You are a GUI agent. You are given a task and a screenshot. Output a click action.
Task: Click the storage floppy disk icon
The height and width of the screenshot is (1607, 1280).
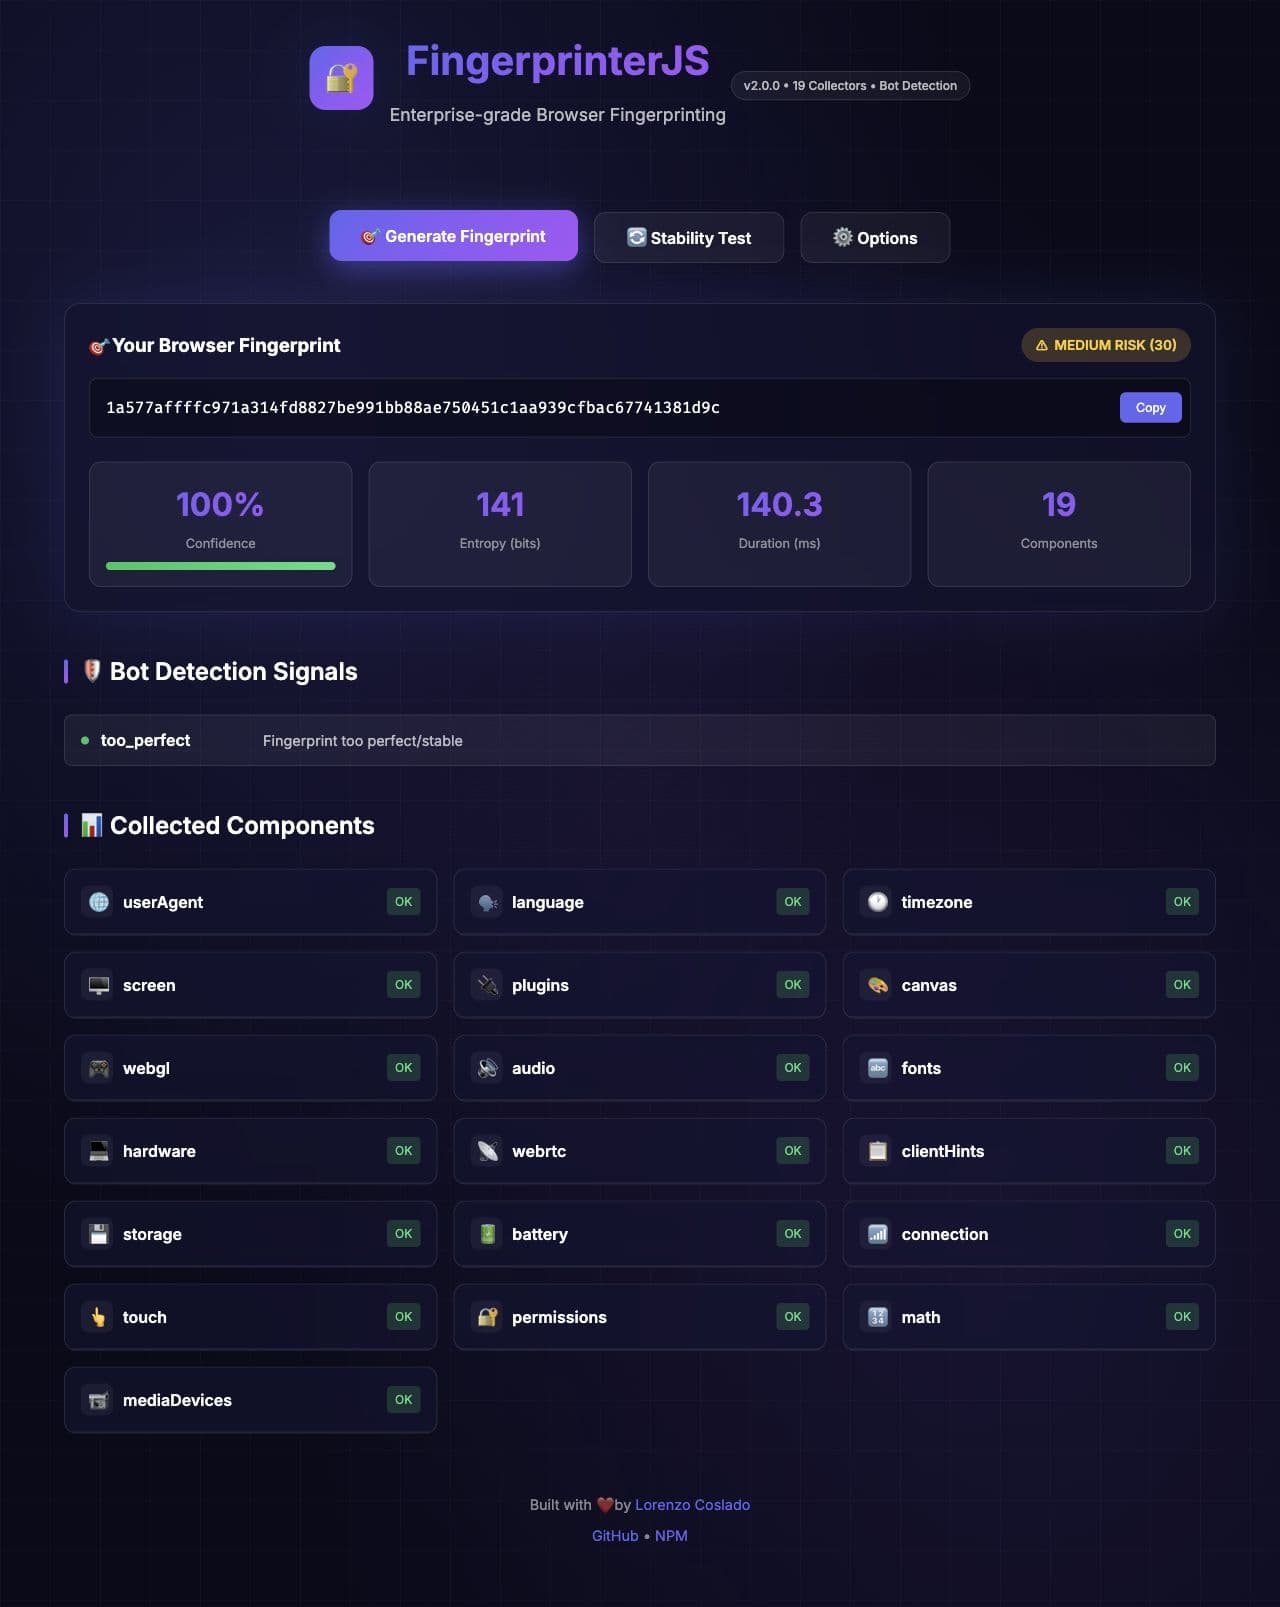click(x=99, y=1234)
